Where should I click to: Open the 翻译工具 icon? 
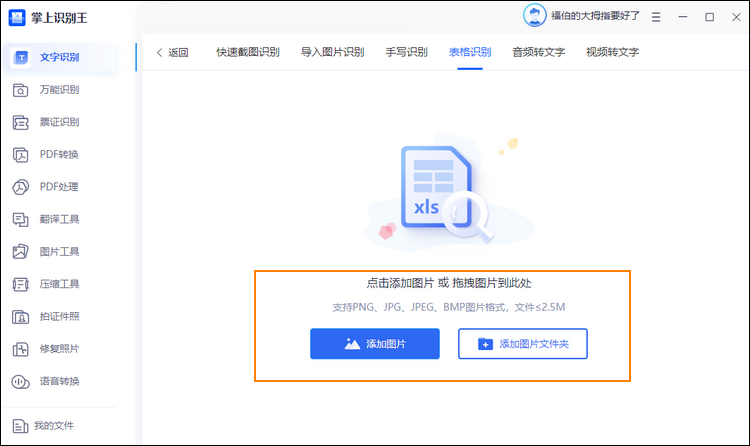pos(20,219)
